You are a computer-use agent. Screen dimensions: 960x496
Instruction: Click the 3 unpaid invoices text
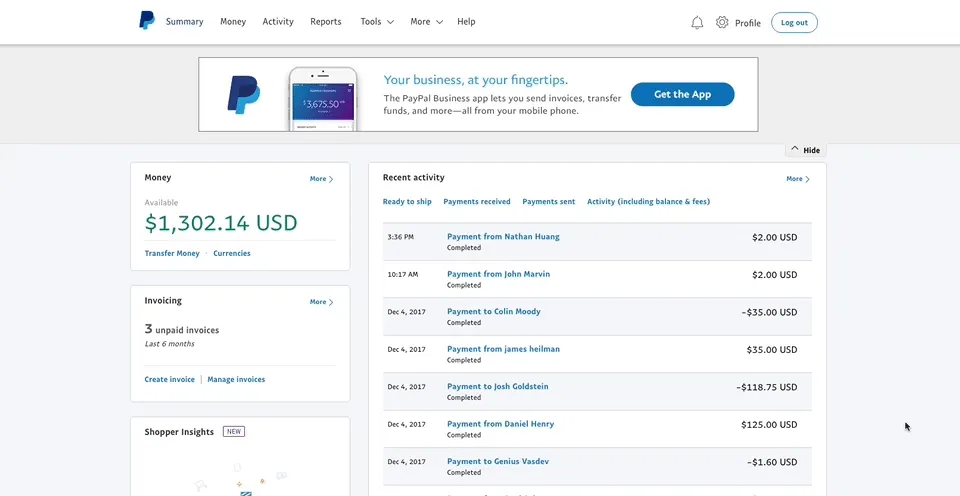(182, 329)
